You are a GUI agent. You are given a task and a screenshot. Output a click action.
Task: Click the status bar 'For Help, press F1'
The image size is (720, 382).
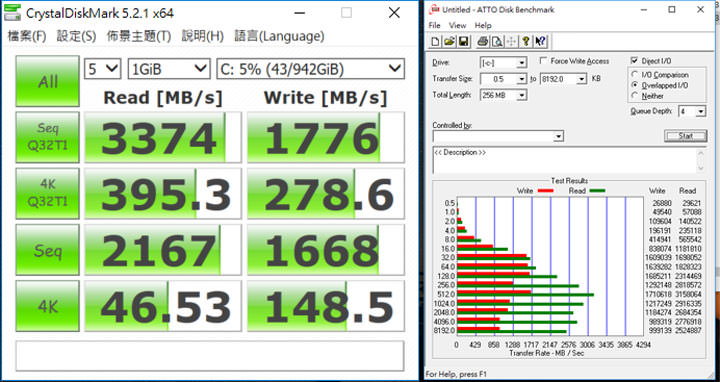(x=456, y=374)
